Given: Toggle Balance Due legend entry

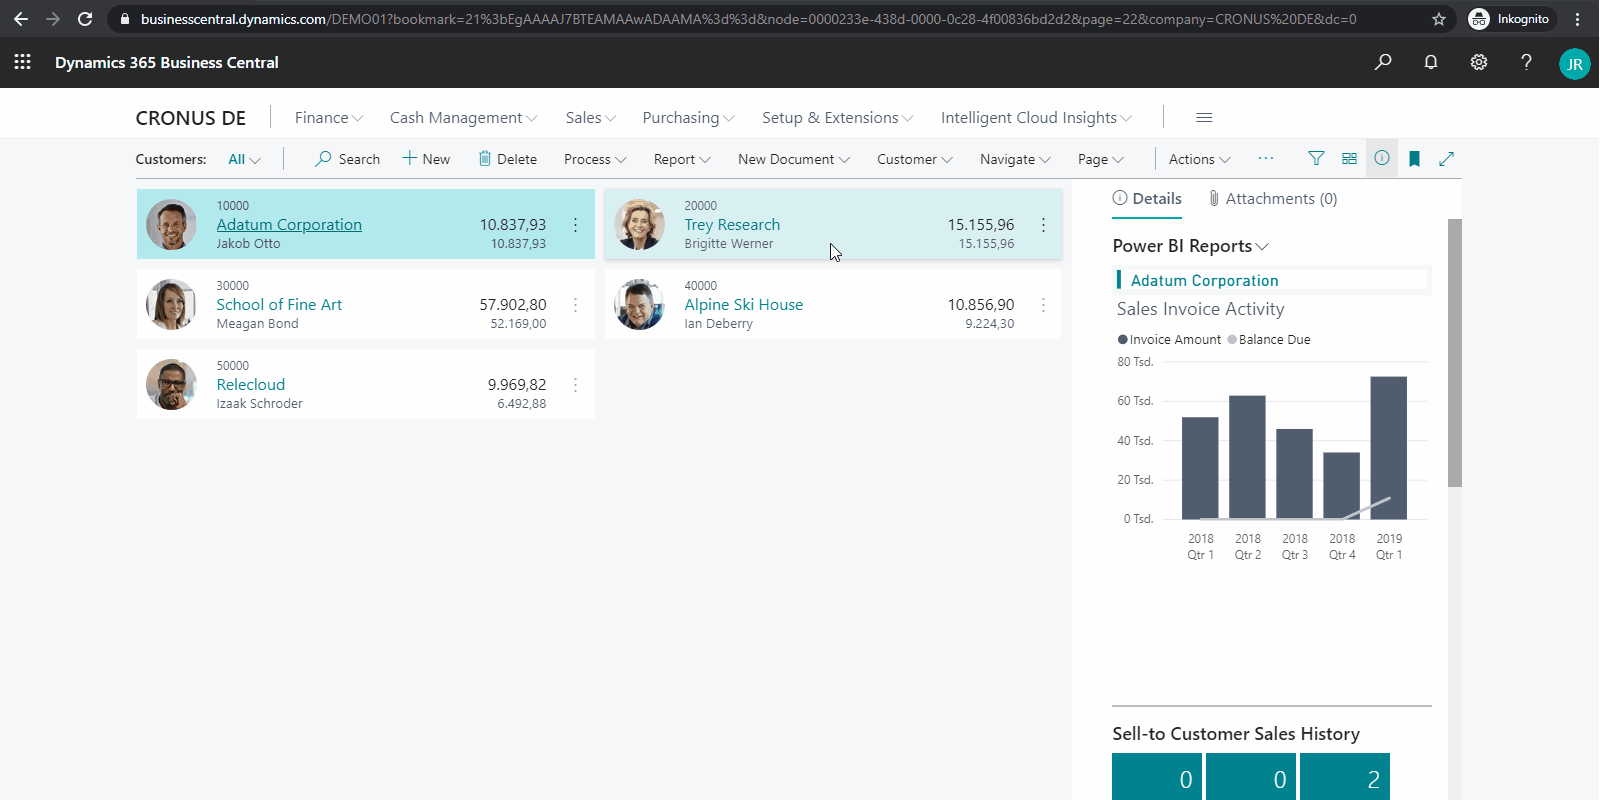Looking at the screenshot, I should point(1269,340).
